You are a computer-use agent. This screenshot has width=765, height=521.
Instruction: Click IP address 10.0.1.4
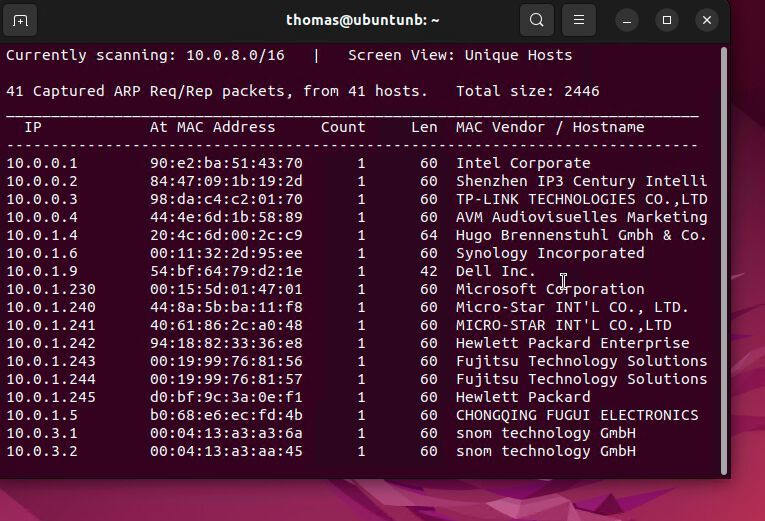pos(41,235)
